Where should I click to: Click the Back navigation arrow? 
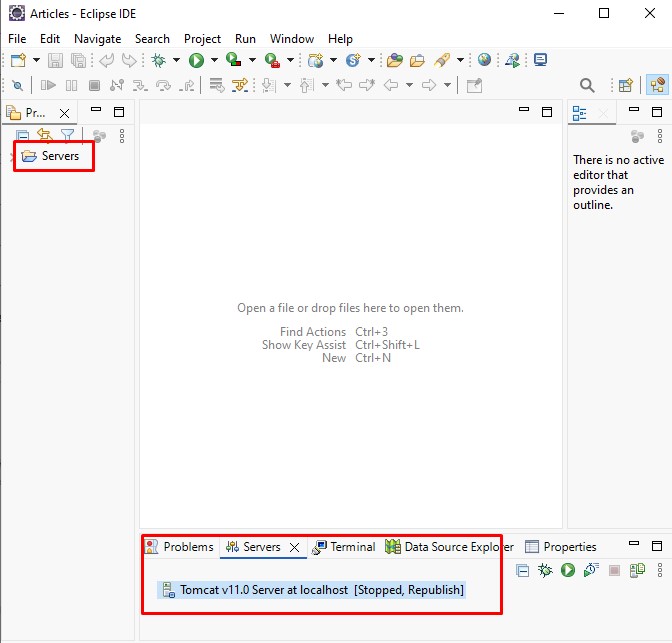tap(391, 85)
